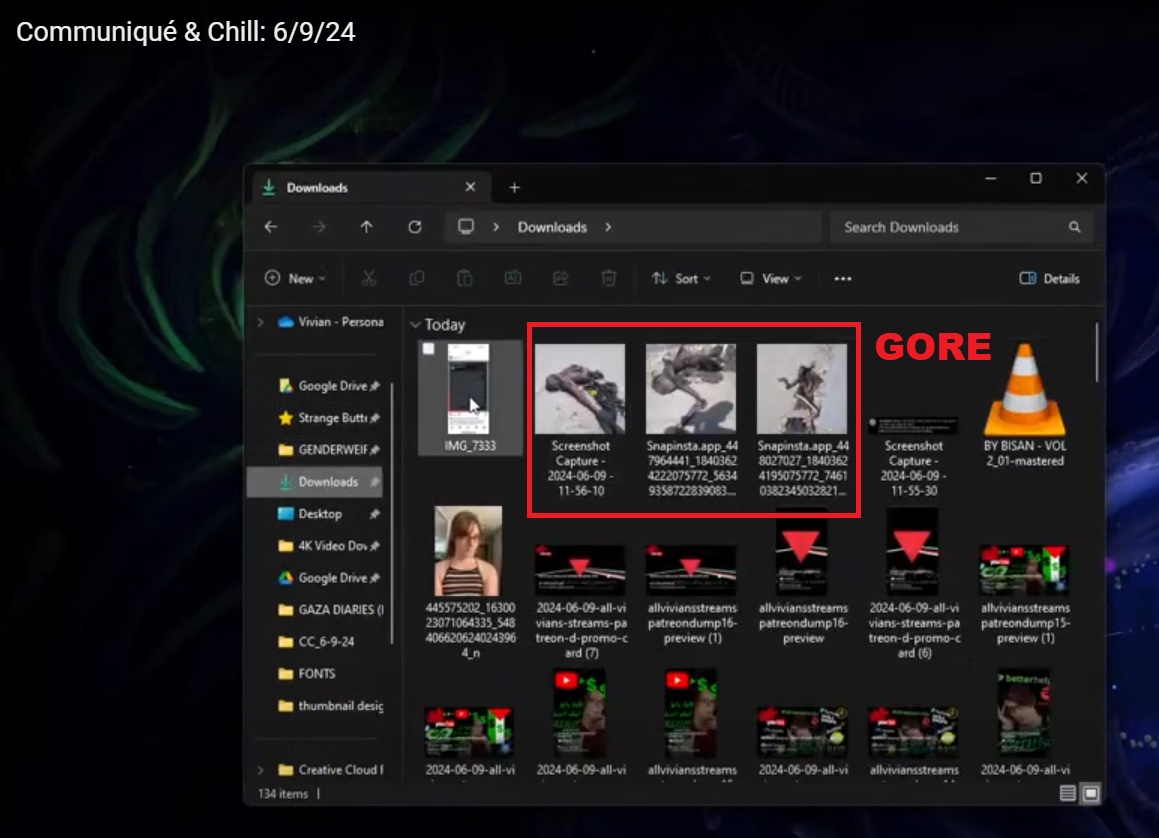Click the Refresh icon in navigation bar
The image size is (1159, 838).
point(415,227)
